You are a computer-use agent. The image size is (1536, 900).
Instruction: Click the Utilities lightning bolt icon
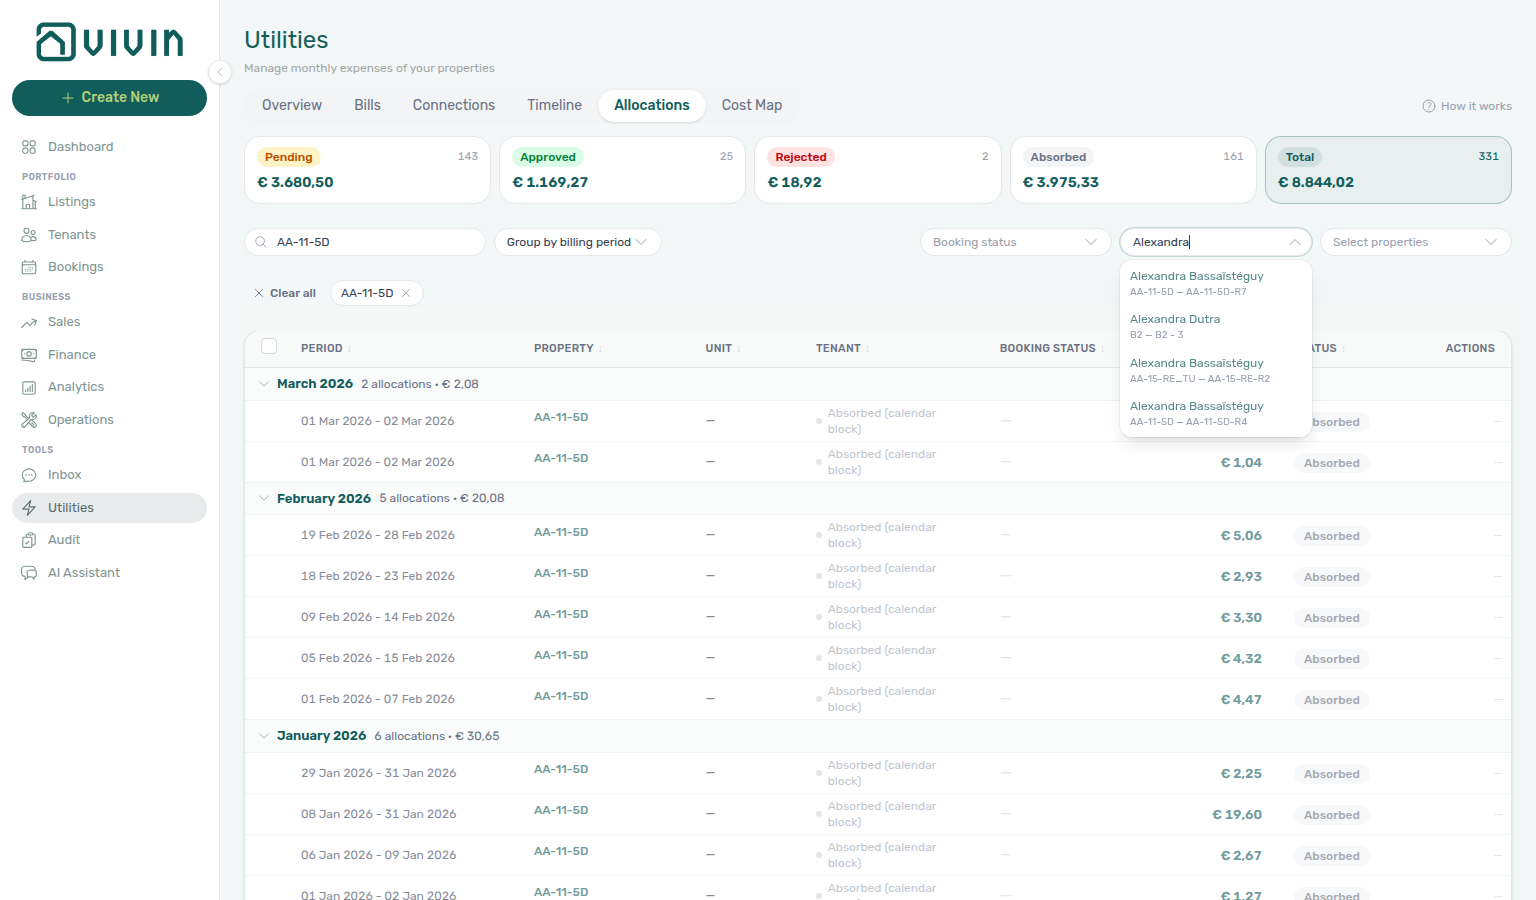(29, 508)
